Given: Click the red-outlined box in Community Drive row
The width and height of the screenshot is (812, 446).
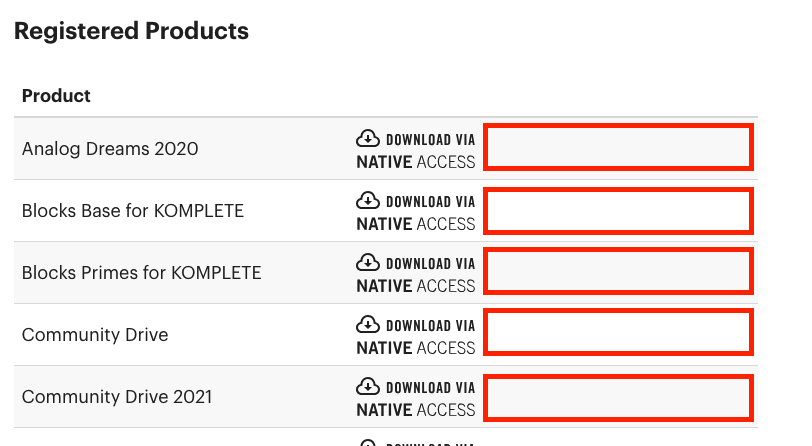Looking at the screenshot, I should (x=617, y=332).
